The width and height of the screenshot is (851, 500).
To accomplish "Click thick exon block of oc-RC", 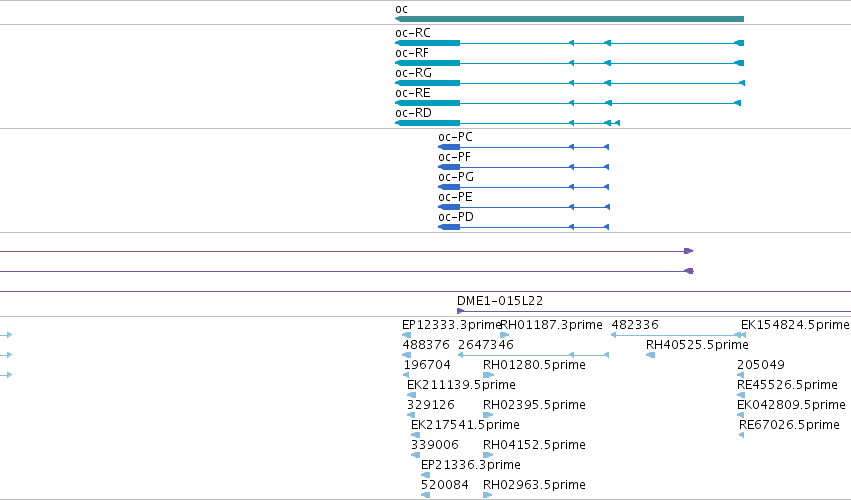I will click(x=428, y=43).
